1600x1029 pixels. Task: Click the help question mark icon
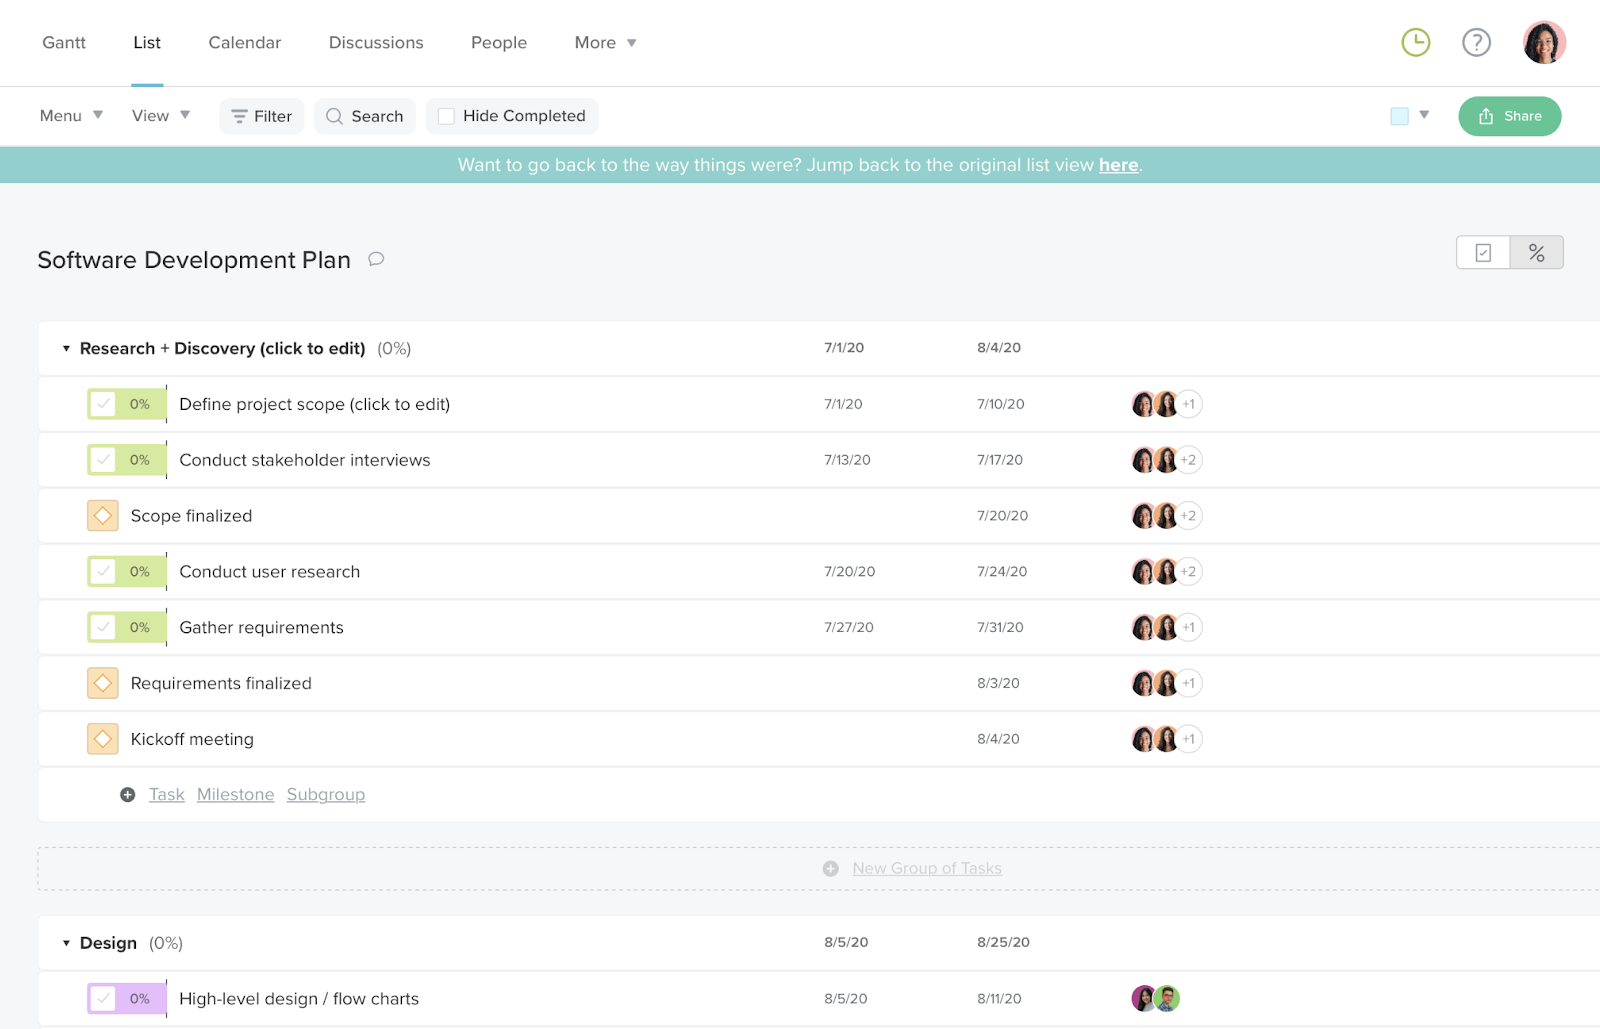point(1476,43)
